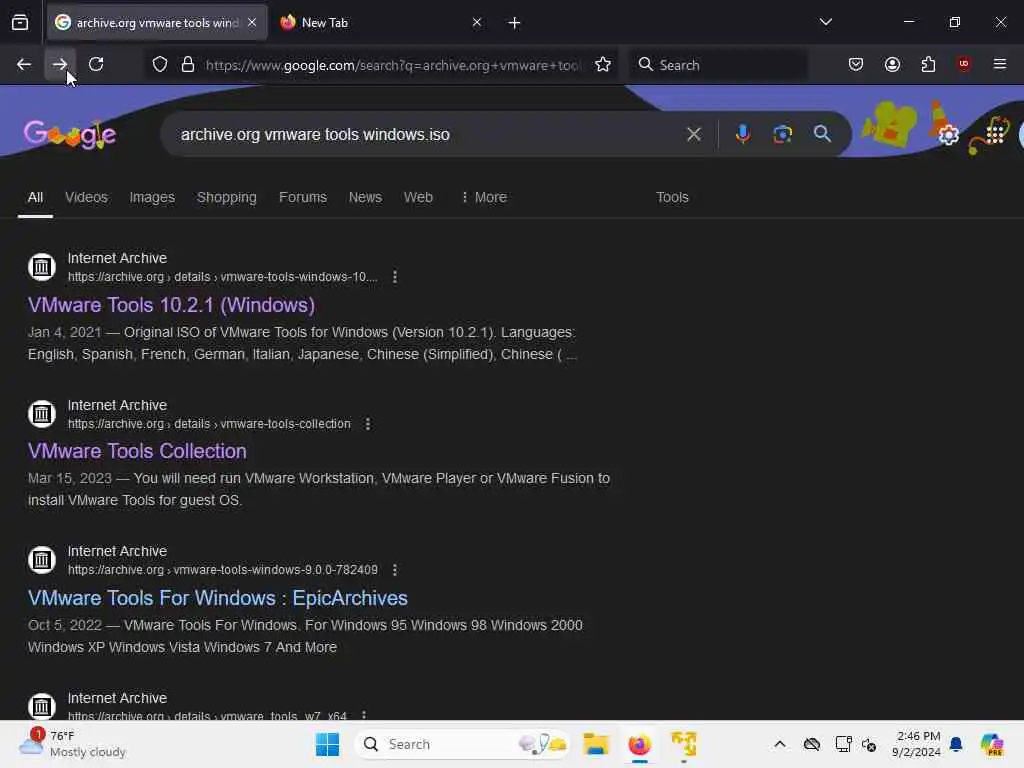The width and height of the screenshot is (1024, 768).
Task: Go to Google home logo
Action: pos(70,135)
